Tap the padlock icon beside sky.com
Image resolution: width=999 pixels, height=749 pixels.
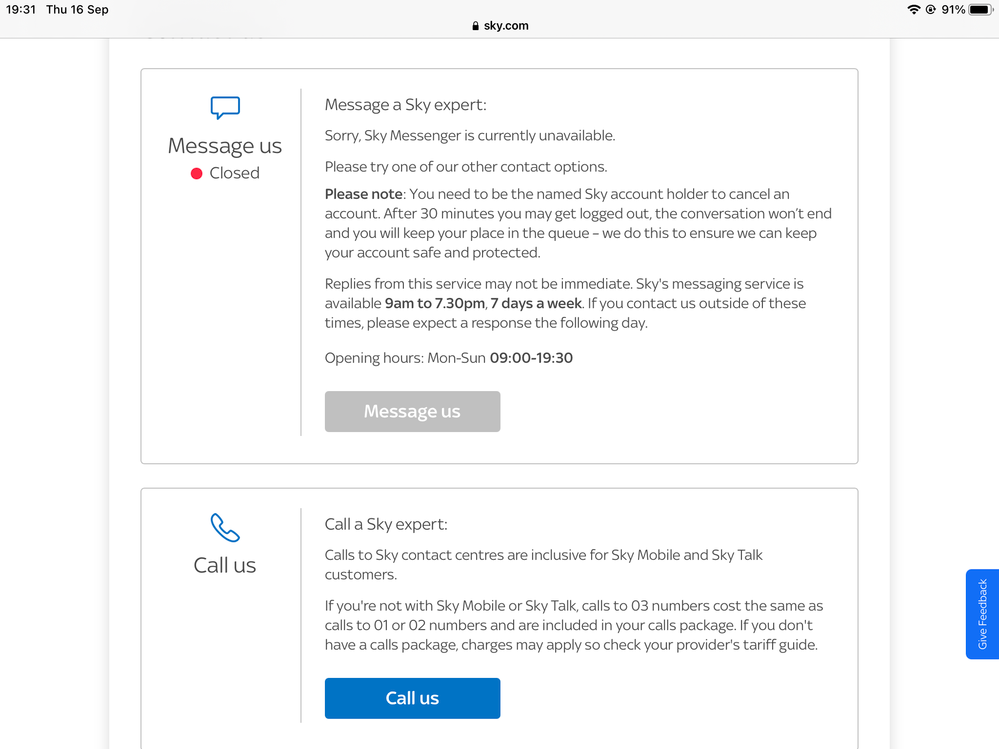click(476, 26)
